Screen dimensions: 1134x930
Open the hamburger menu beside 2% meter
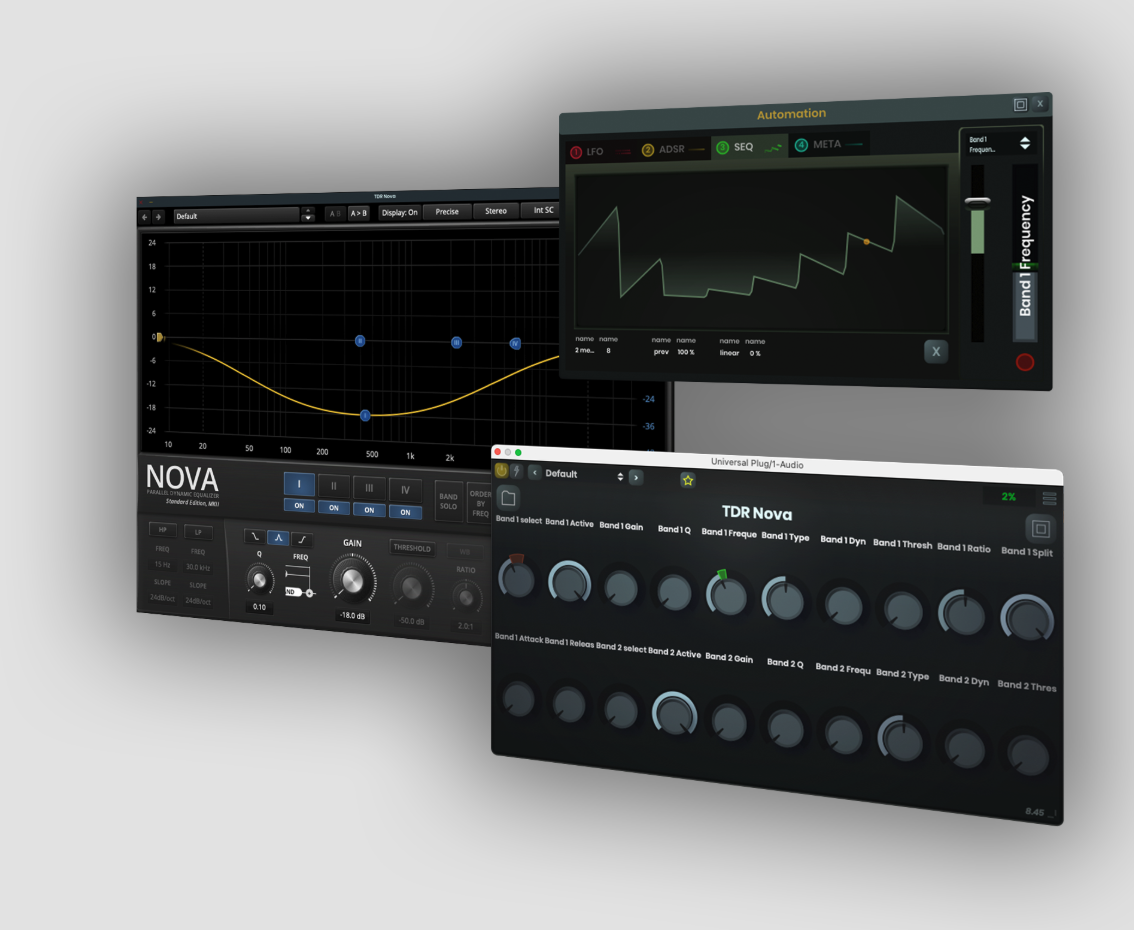coord(1049,498)
